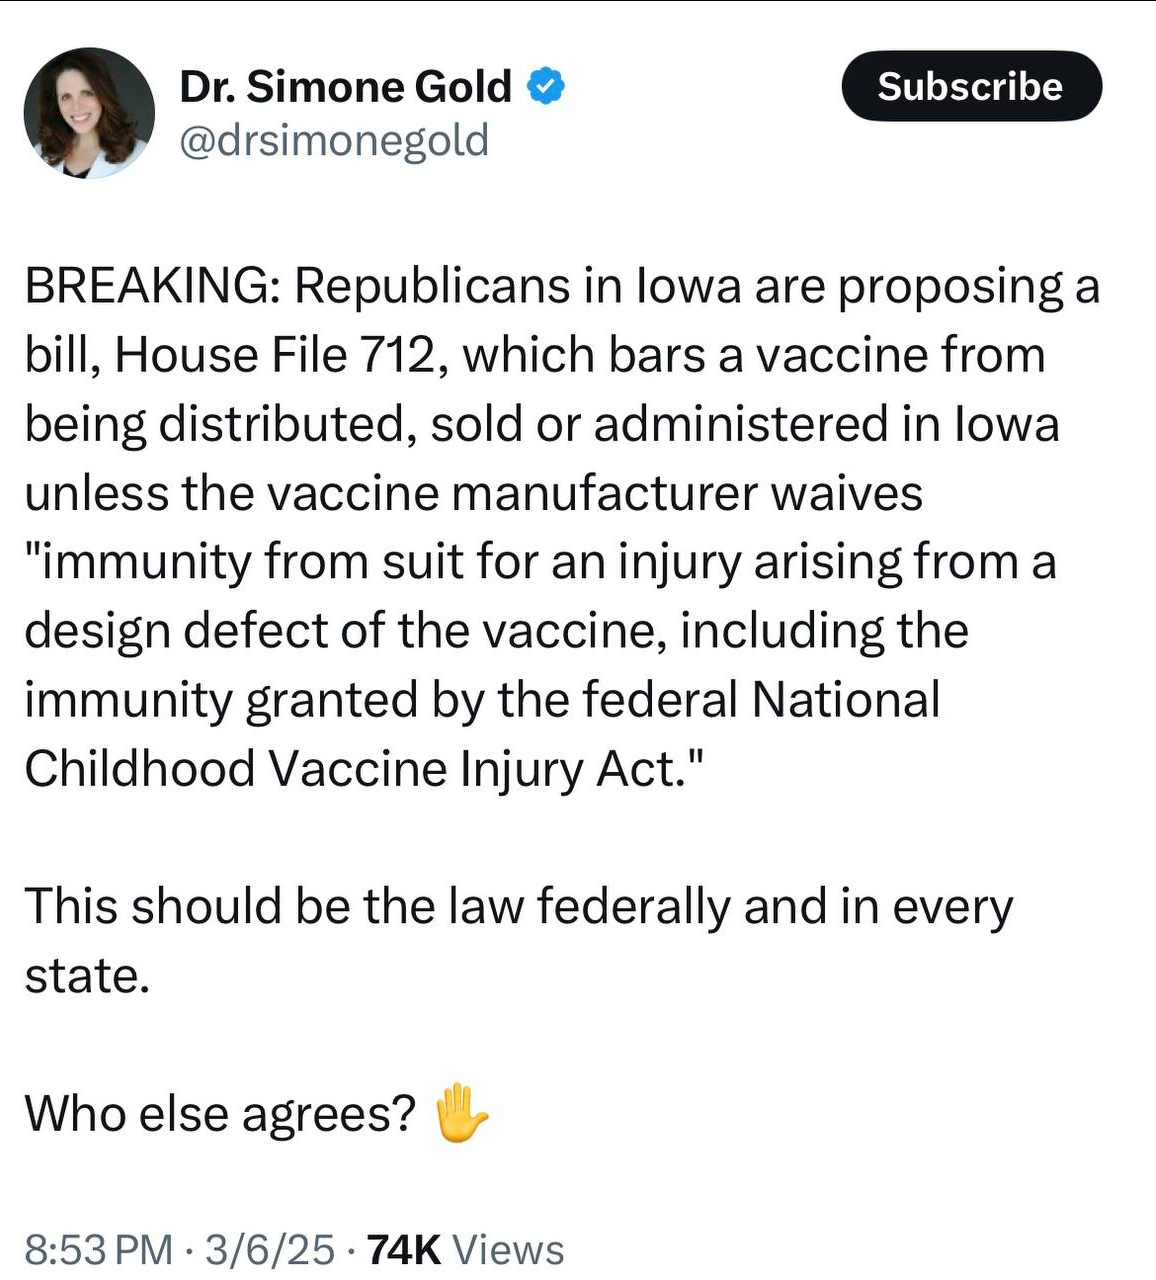
Task: Click the blue verified checkmark badge
Action: (546, 87)
